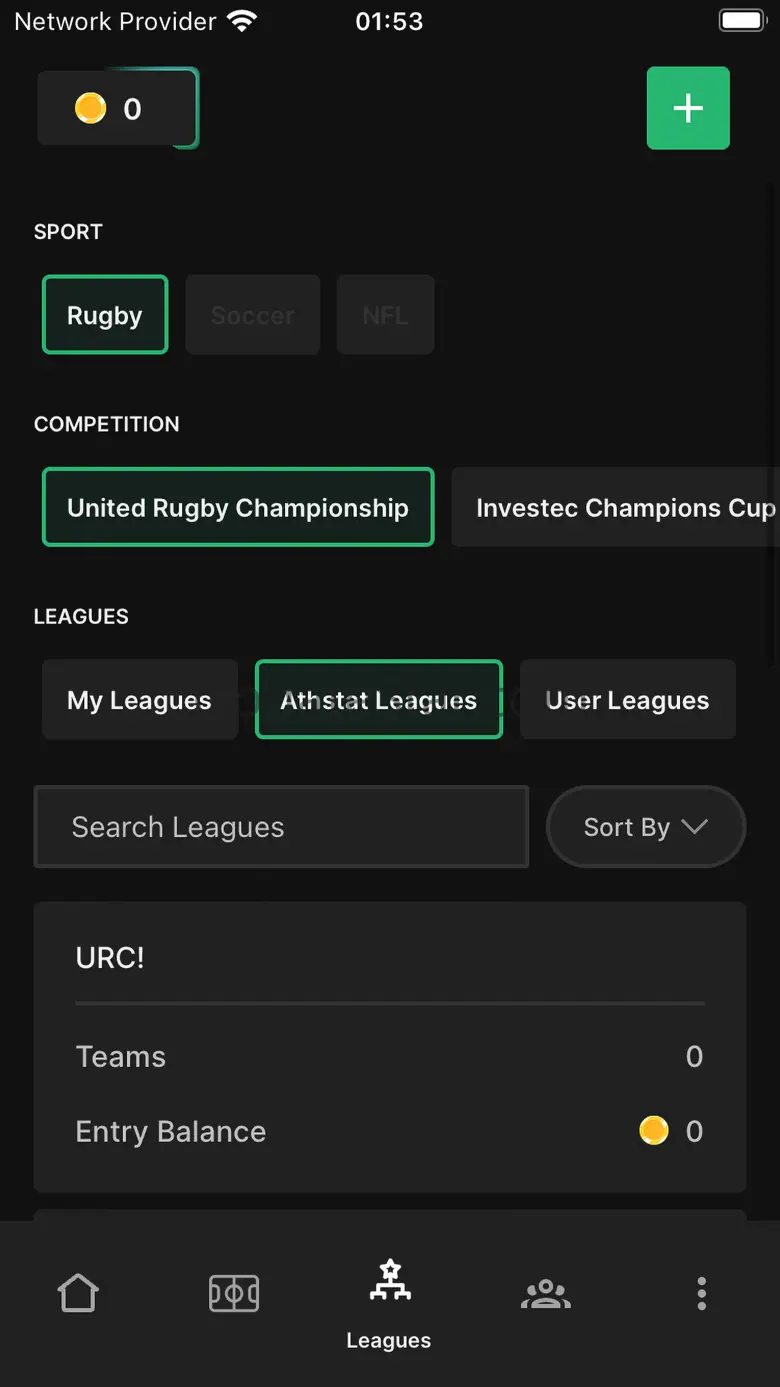Tap the Leagues trophy hierarchy icon

(390, 1282)
